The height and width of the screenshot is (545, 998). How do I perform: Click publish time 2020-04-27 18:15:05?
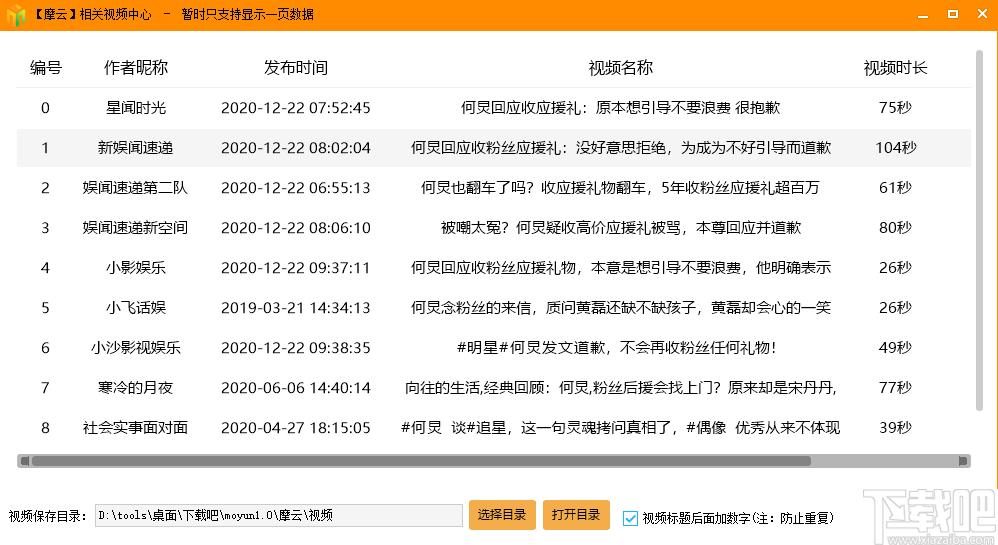click(x=296, y=428)
